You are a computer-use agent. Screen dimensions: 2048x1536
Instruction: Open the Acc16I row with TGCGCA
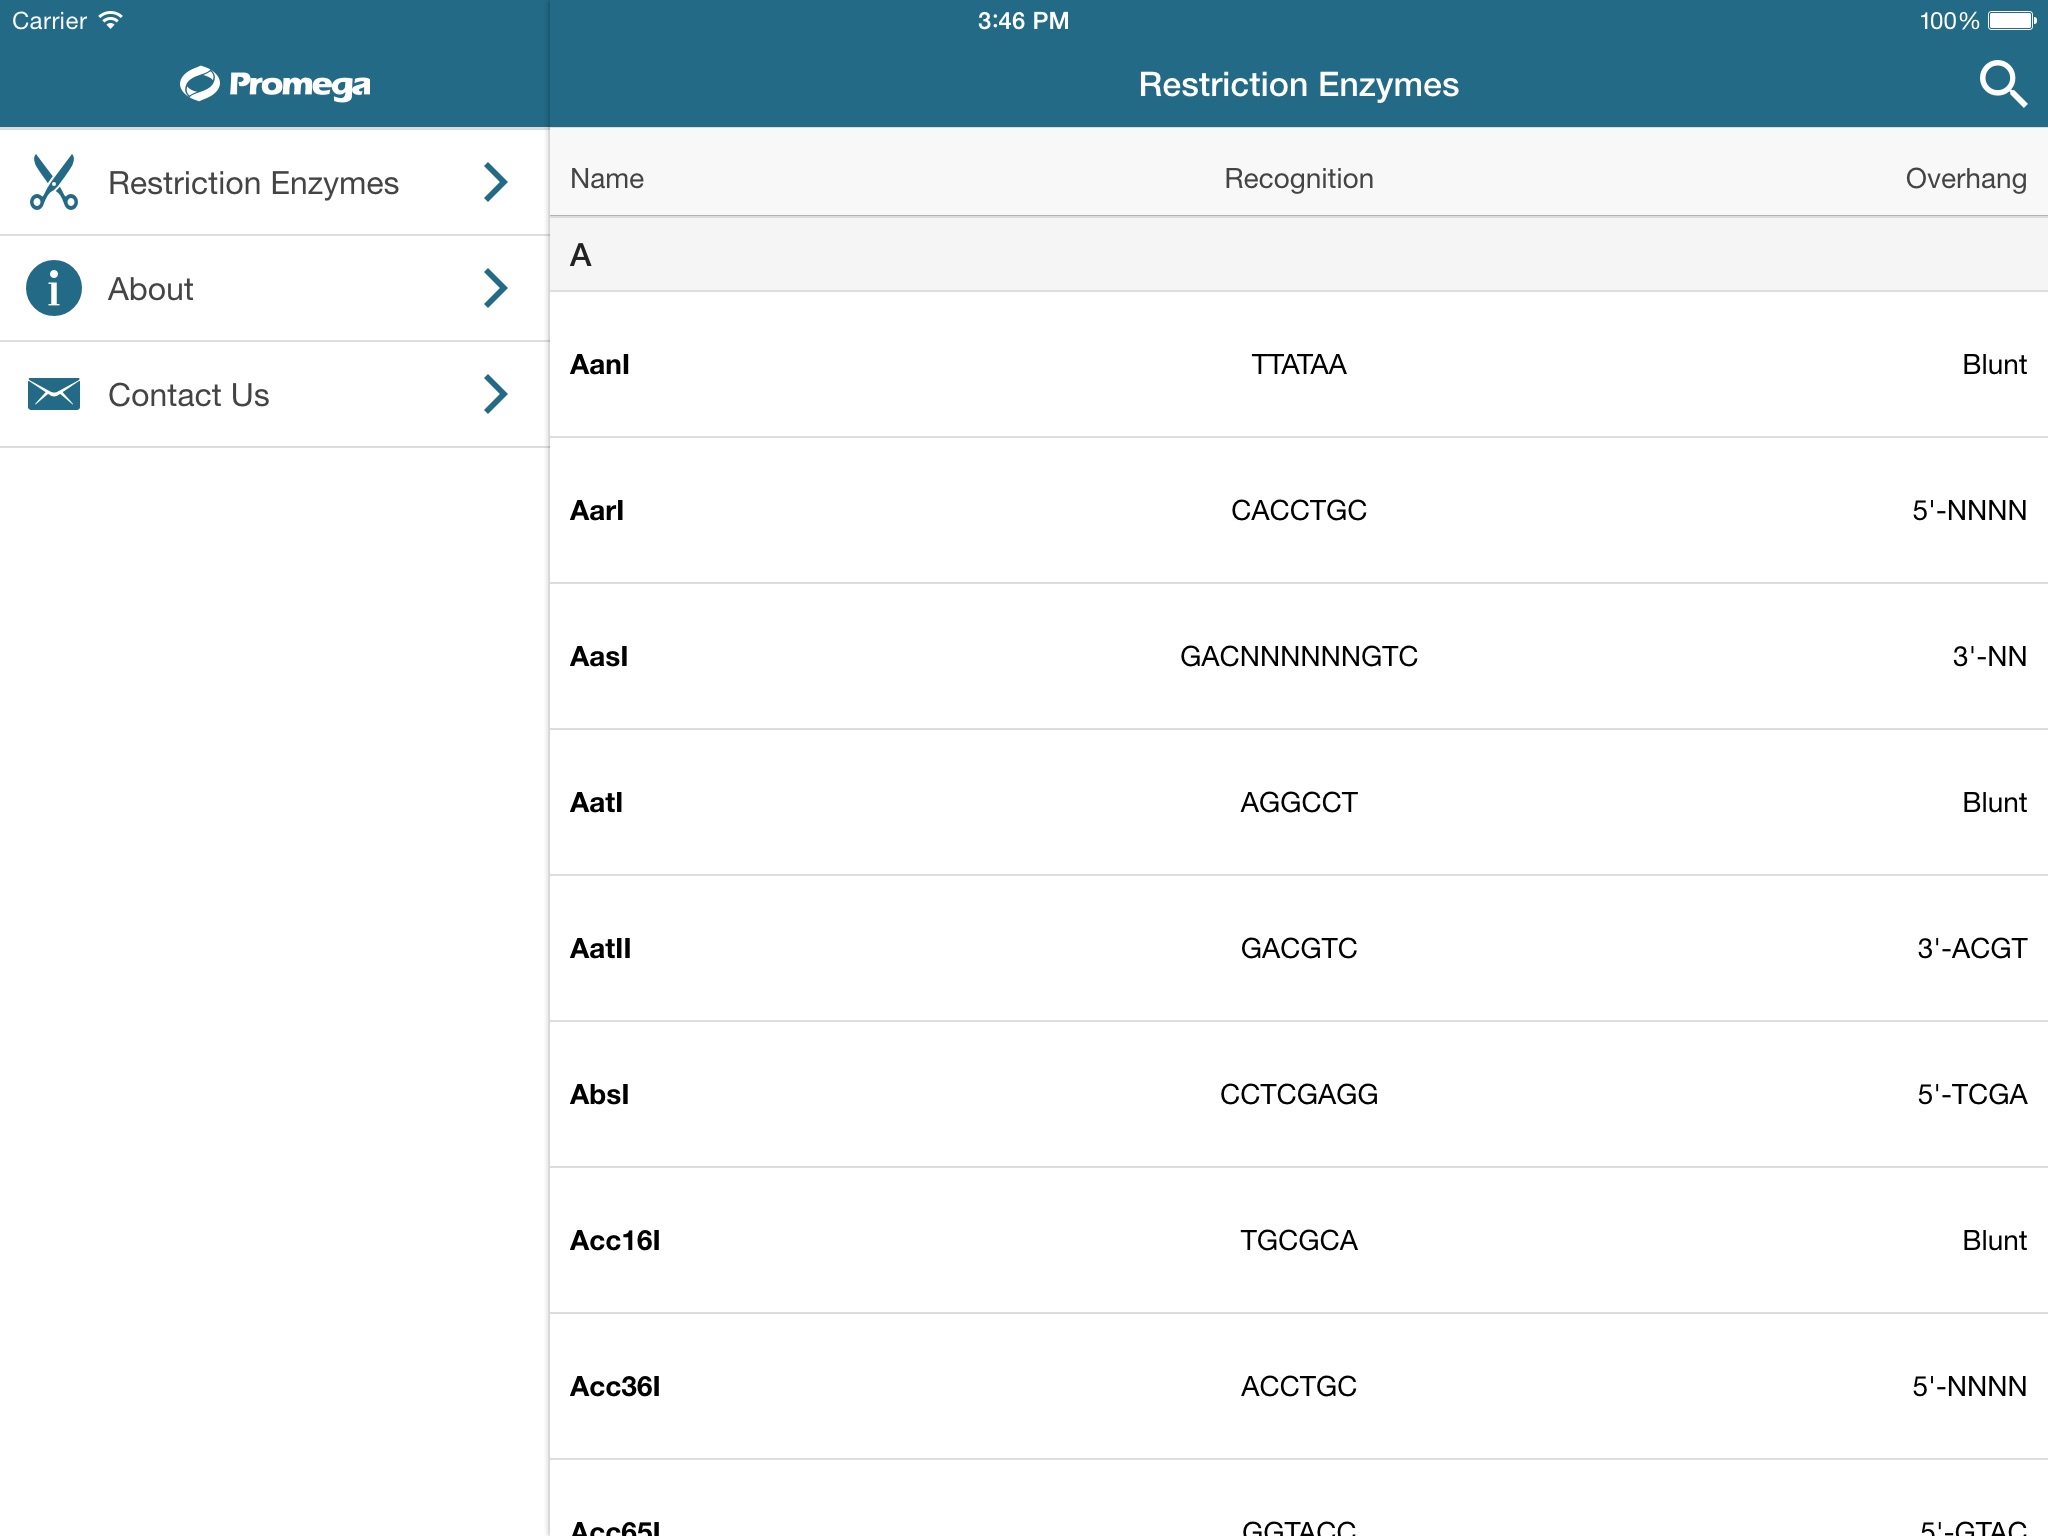pos(1298,1240)
